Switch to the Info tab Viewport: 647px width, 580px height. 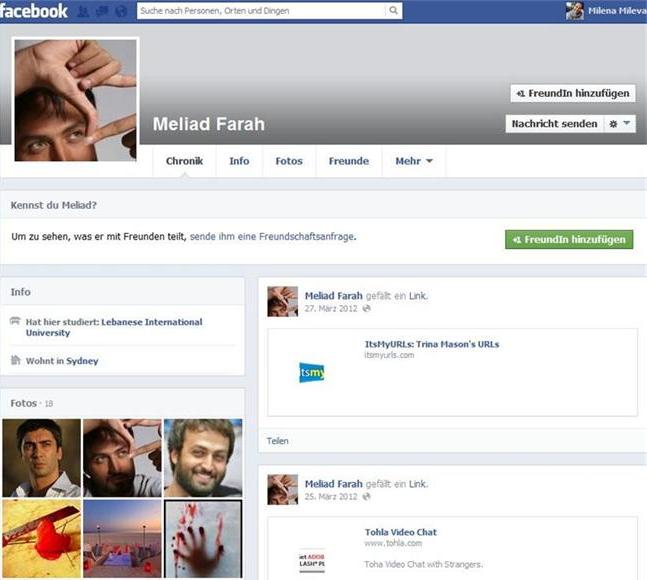coord(239,161)
